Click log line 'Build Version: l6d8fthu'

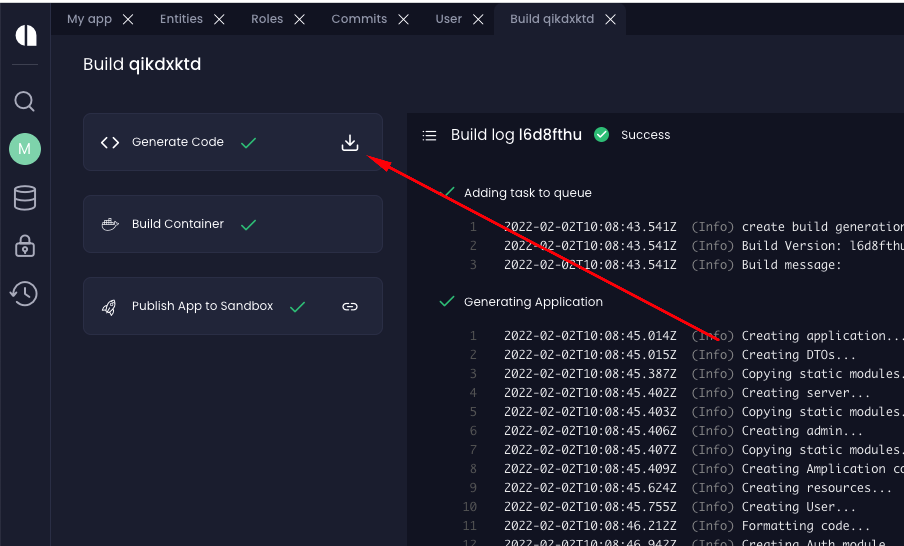pyautogui.click(x=823, y=246)
